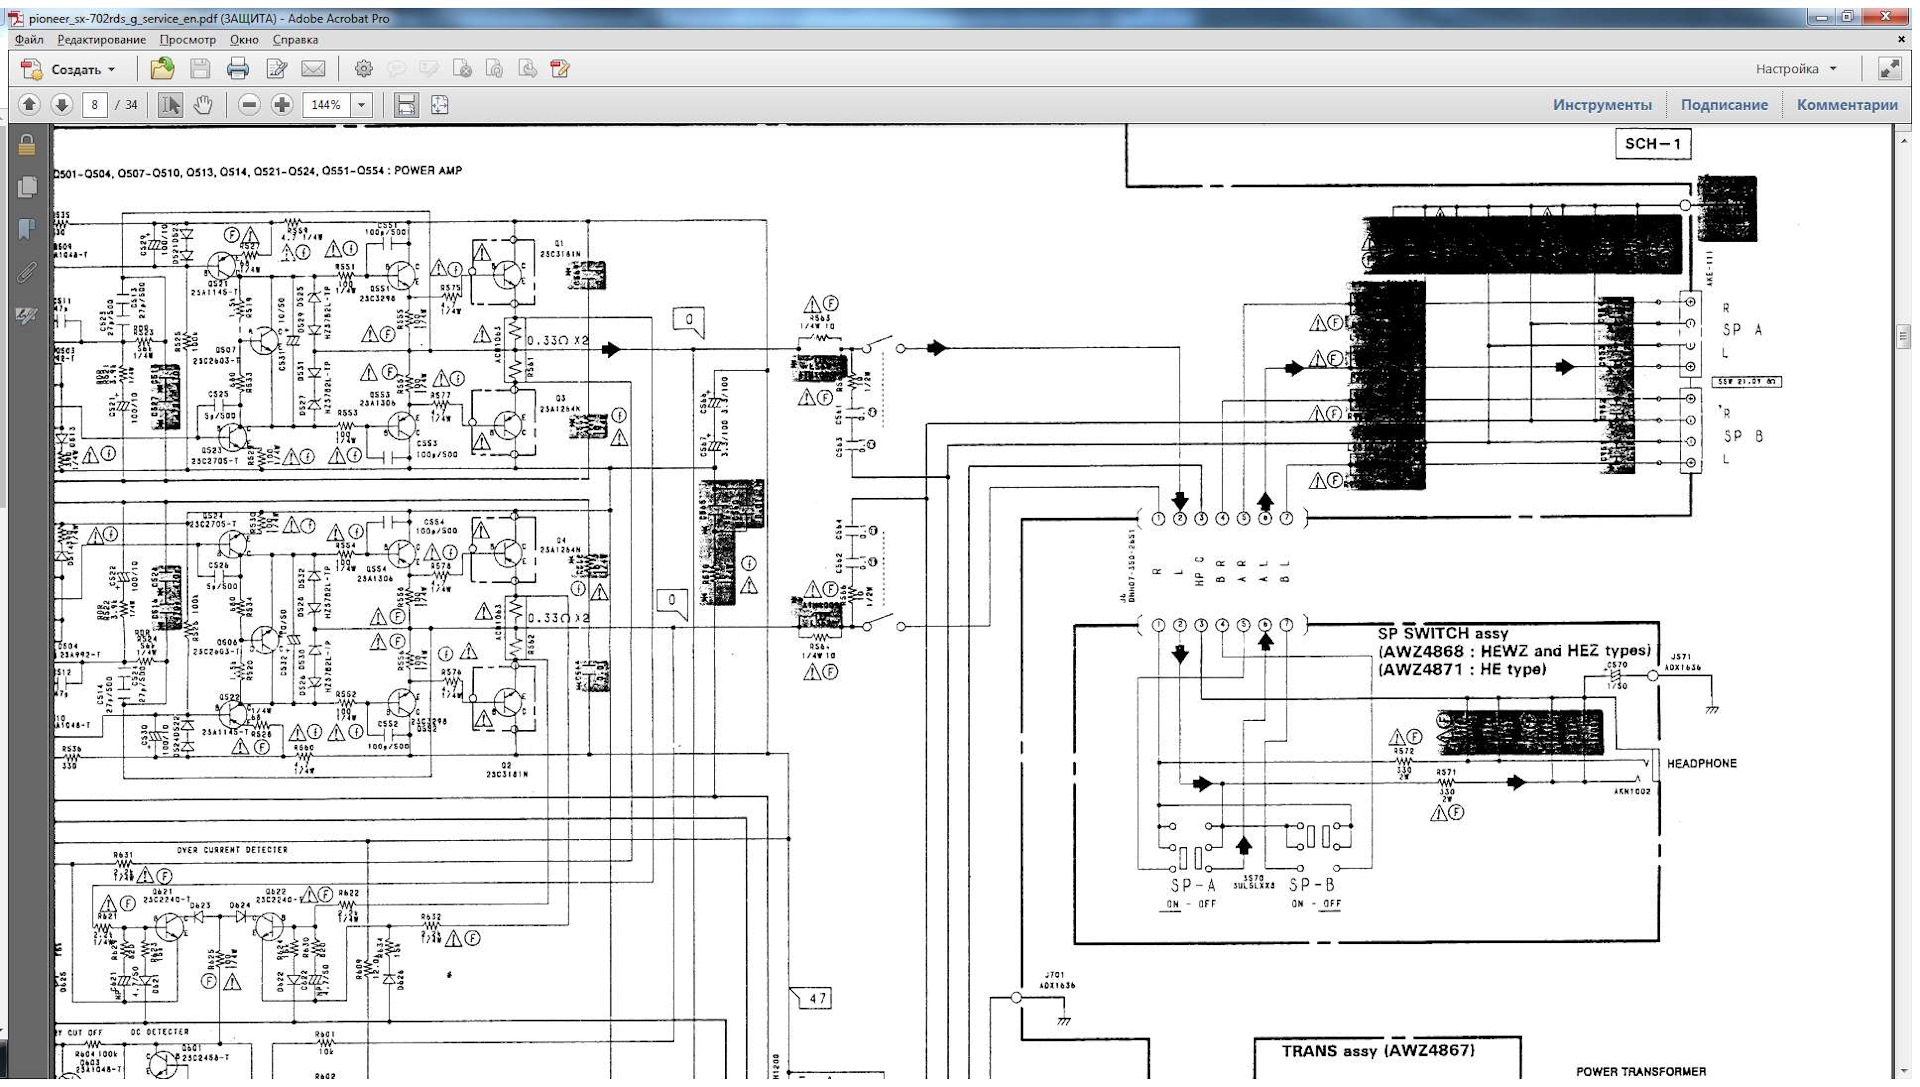This screenshot has width=1920, height=1087.
Task: Click the Edit text and sign icon
Action: pos(277,69)
